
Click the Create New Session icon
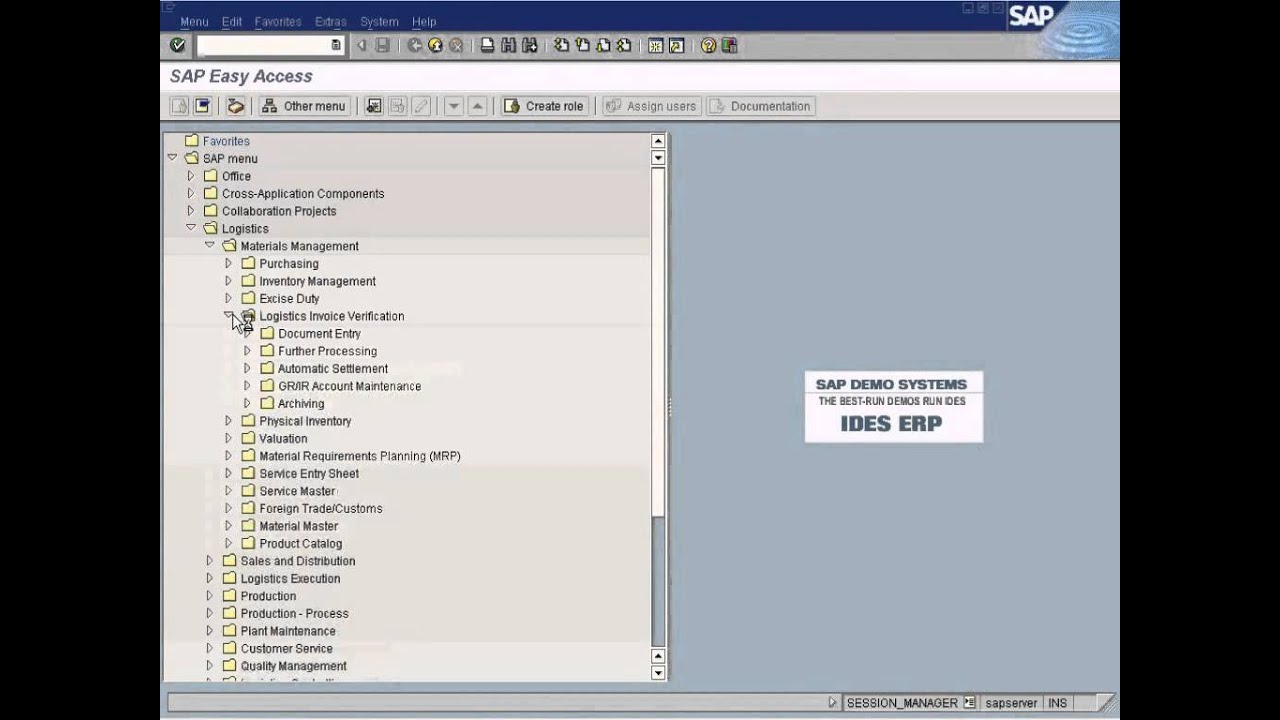(656, 45)
